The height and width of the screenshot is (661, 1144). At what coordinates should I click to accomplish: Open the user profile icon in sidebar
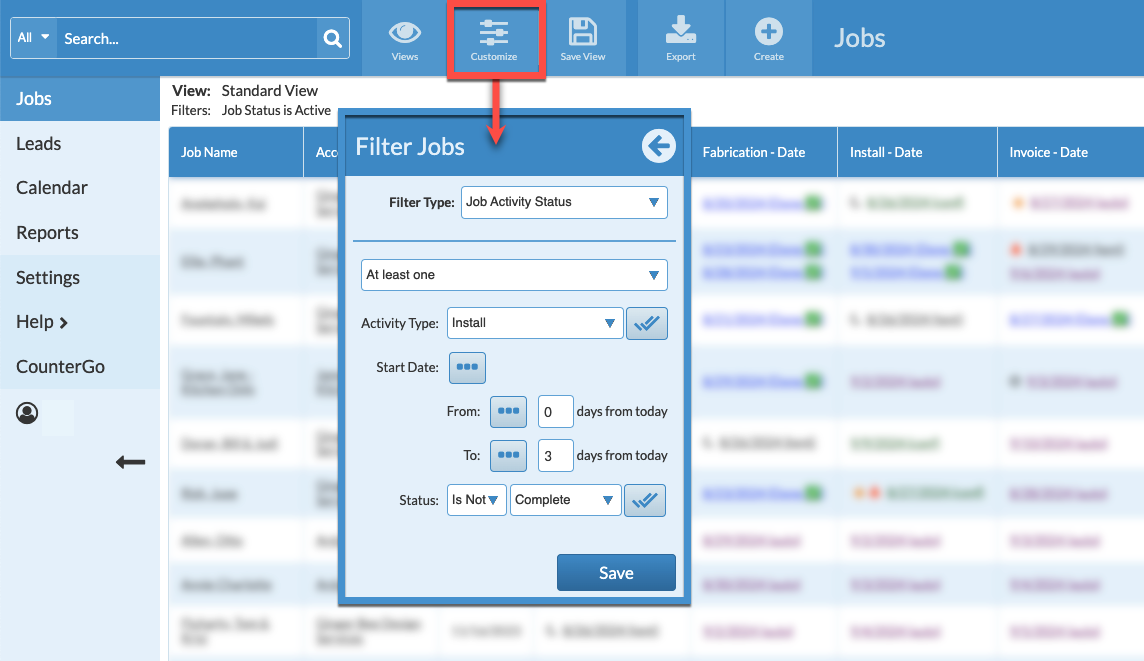[x=27, y=413]
